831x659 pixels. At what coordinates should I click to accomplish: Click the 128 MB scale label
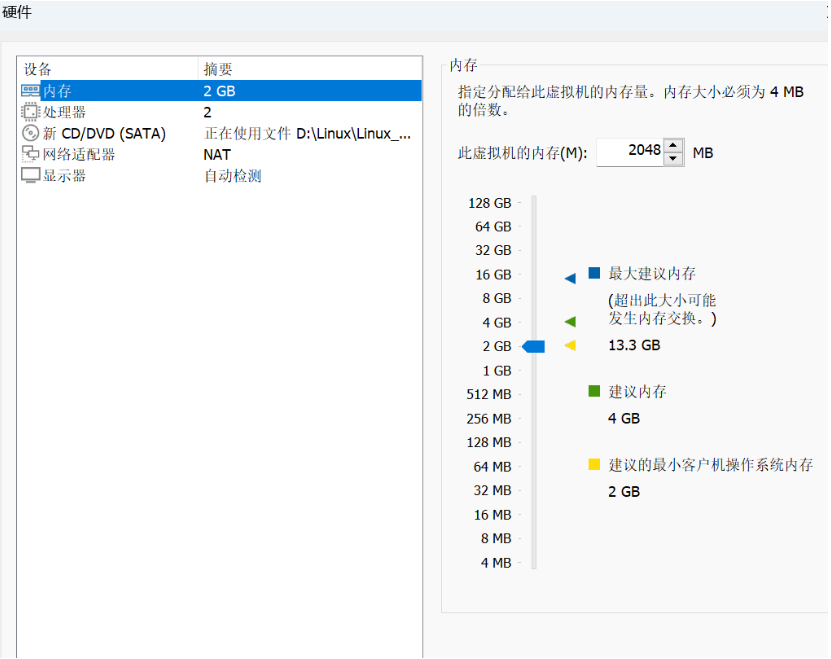coord(489,442)
